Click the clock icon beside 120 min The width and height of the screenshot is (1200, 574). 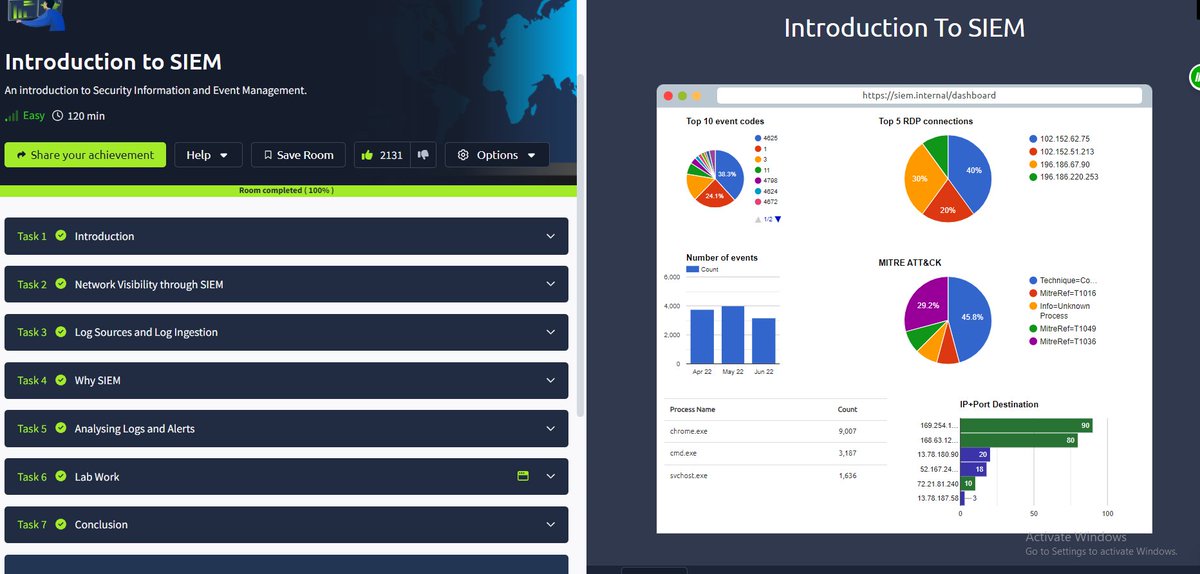click(57, 116)
